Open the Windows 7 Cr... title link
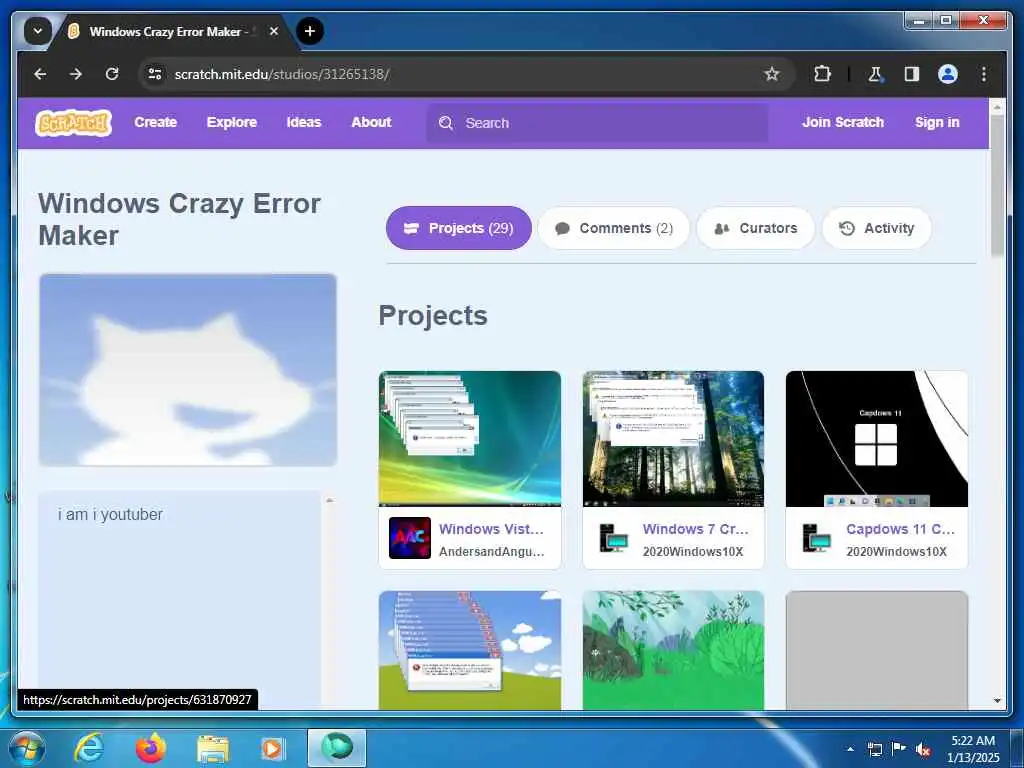 [x=696, y=529]
